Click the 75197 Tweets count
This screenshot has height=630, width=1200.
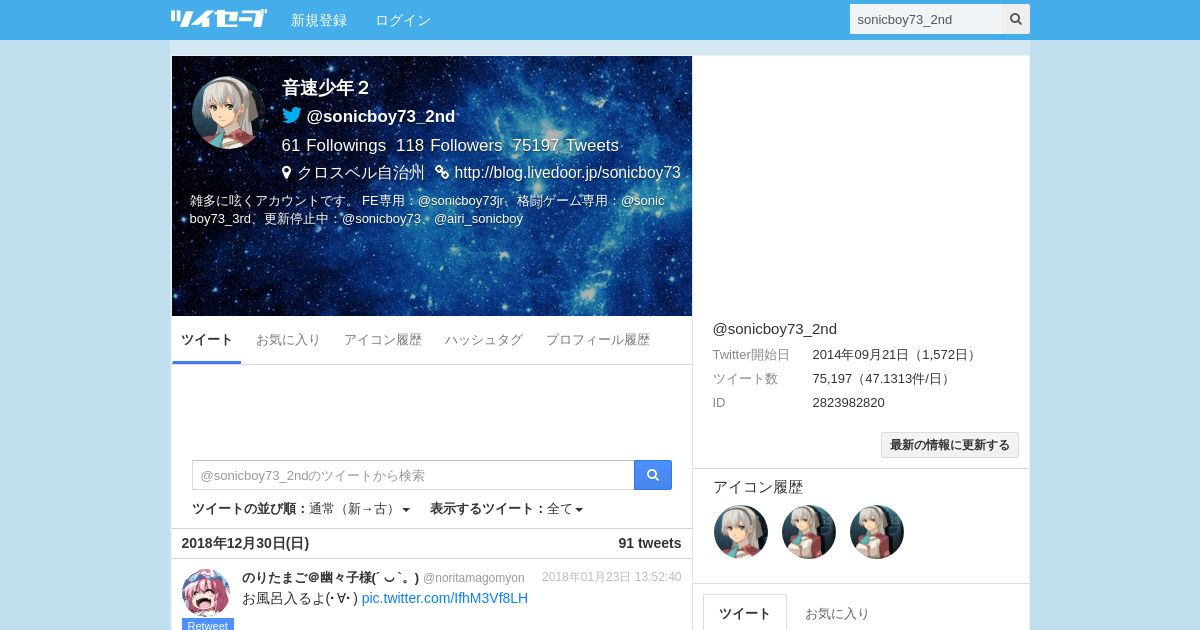[x=566, y=146]
